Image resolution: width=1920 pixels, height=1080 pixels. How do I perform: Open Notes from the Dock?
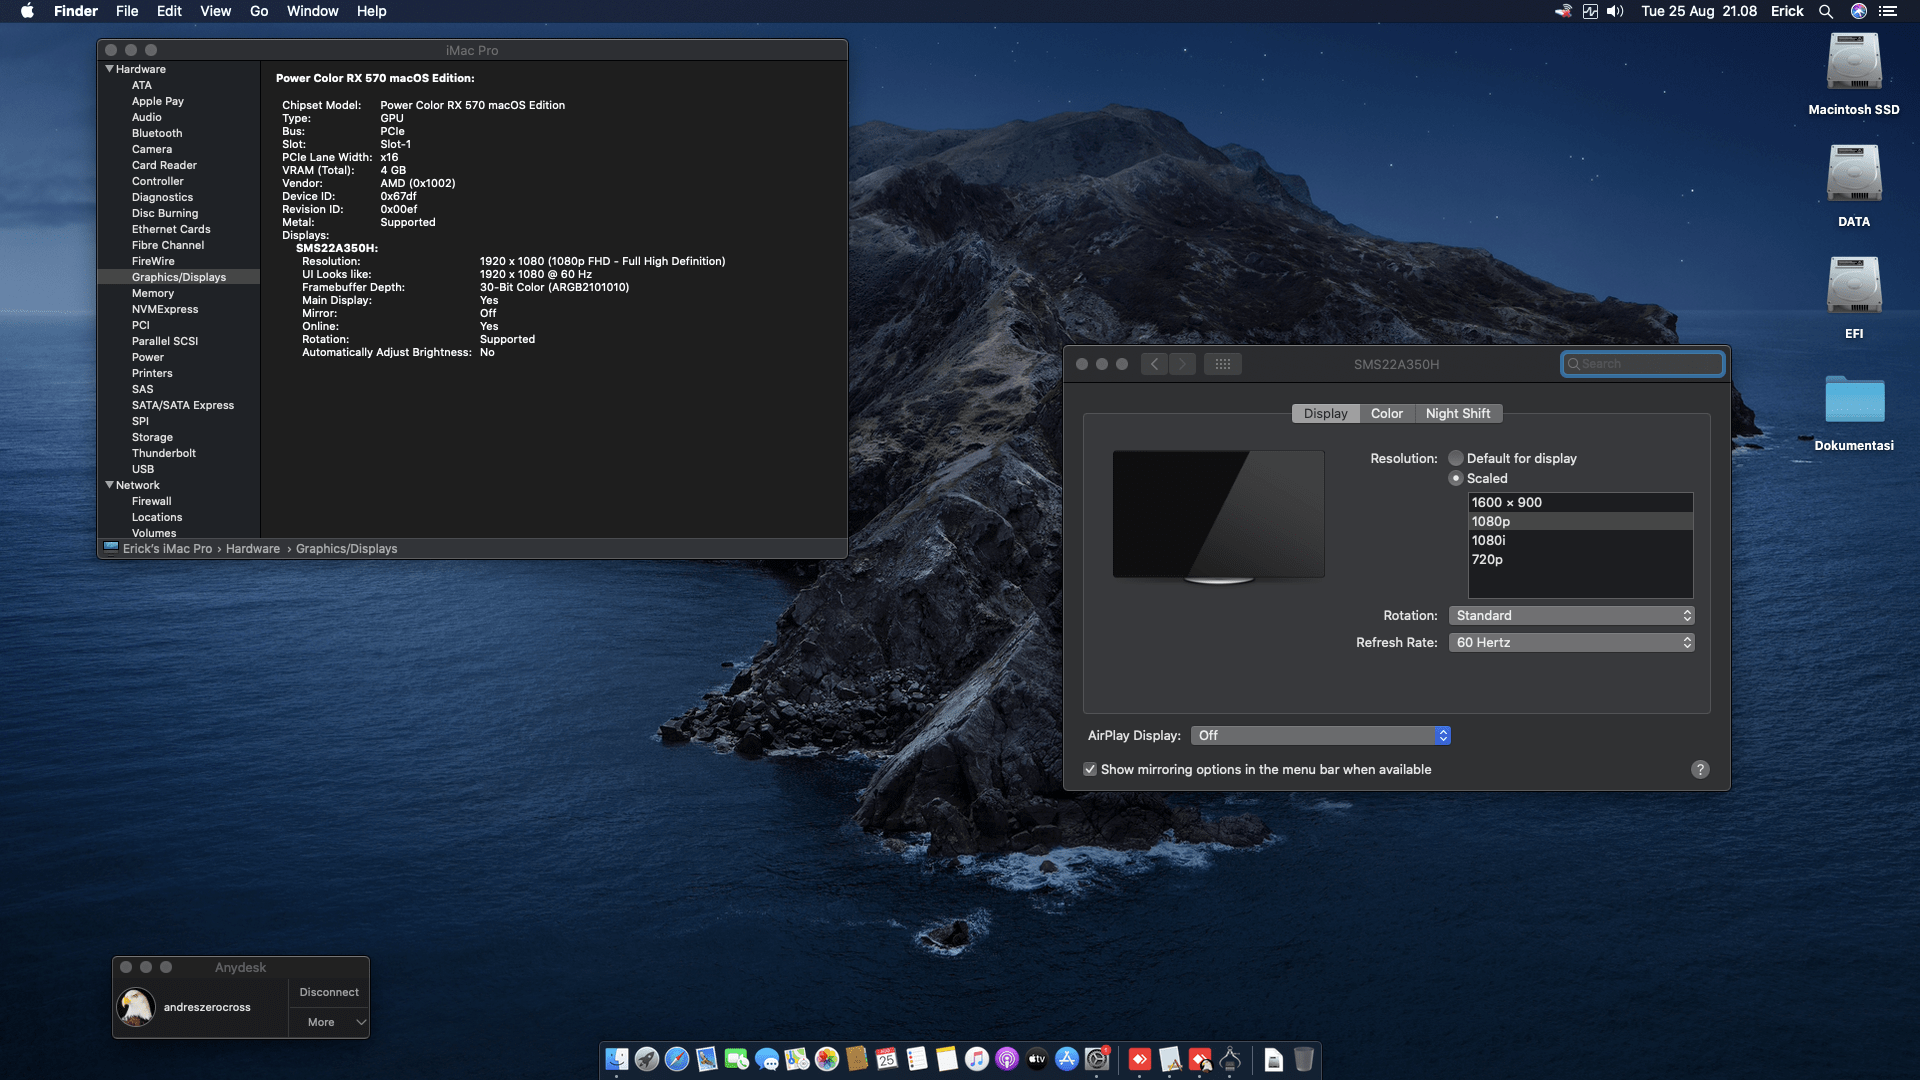947,1059
